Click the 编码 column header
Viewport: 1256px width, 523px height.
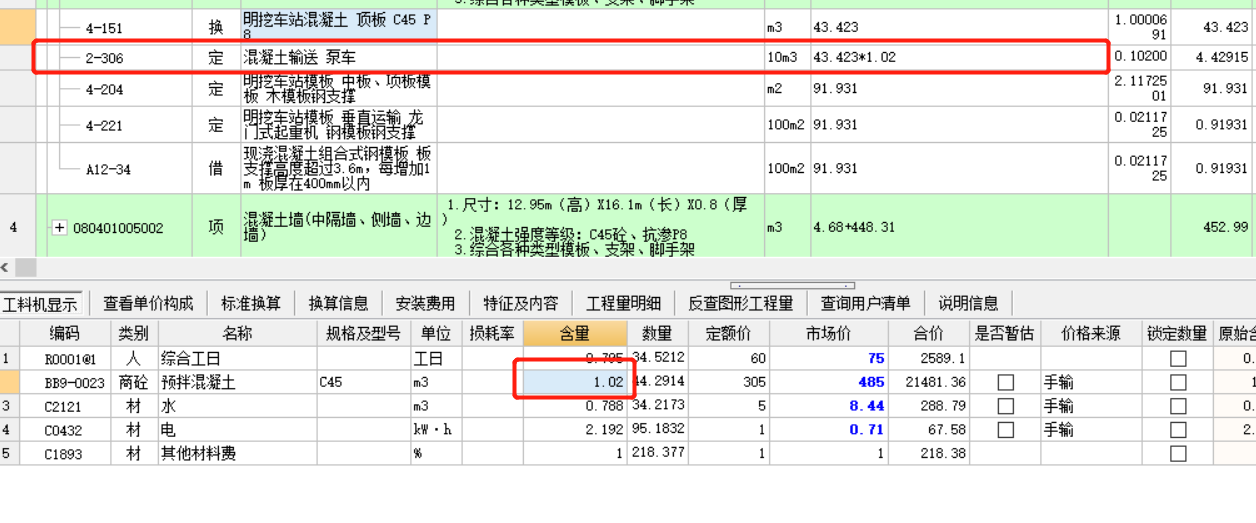tap(65, 333)
